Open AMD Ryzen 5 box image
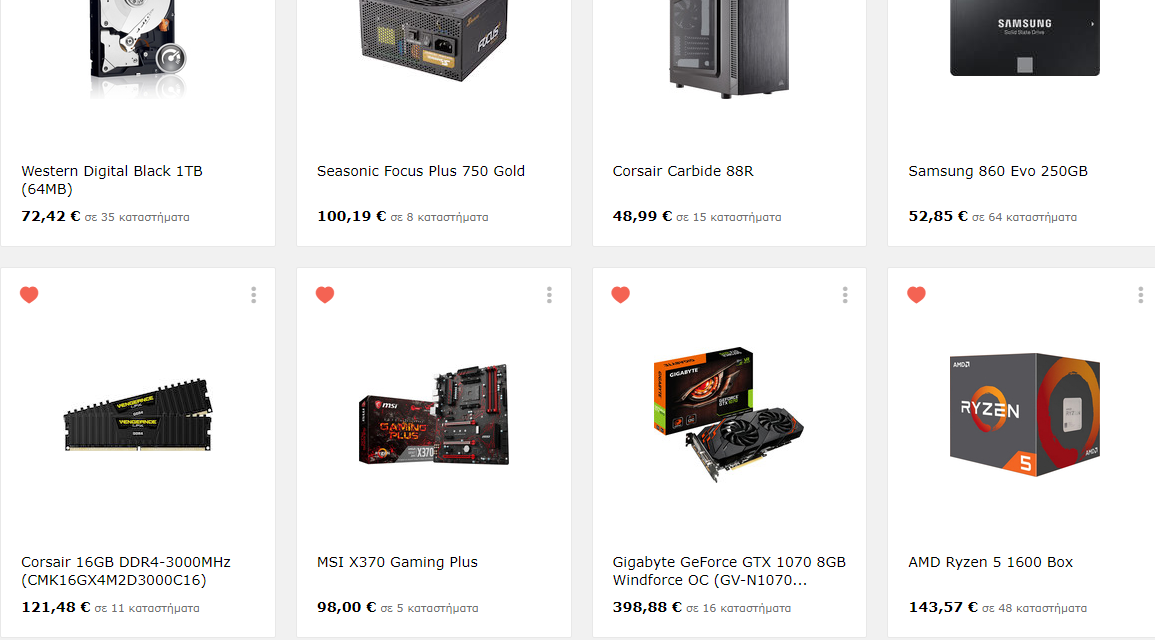Screen dimensions: 1155x640 point(1025,415)
